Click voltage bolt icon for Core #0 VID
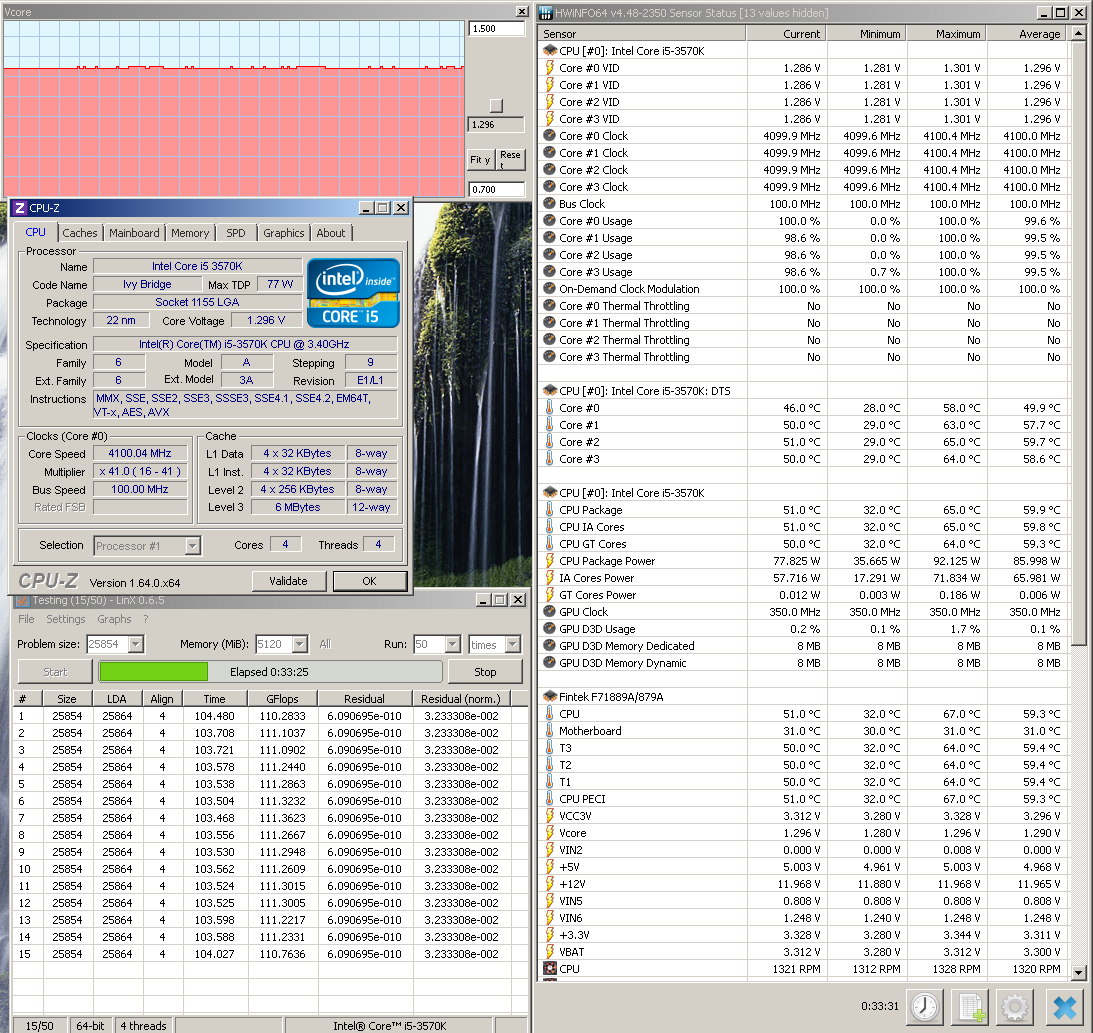Screen dimensions: 1093x1033 point(550,68)
